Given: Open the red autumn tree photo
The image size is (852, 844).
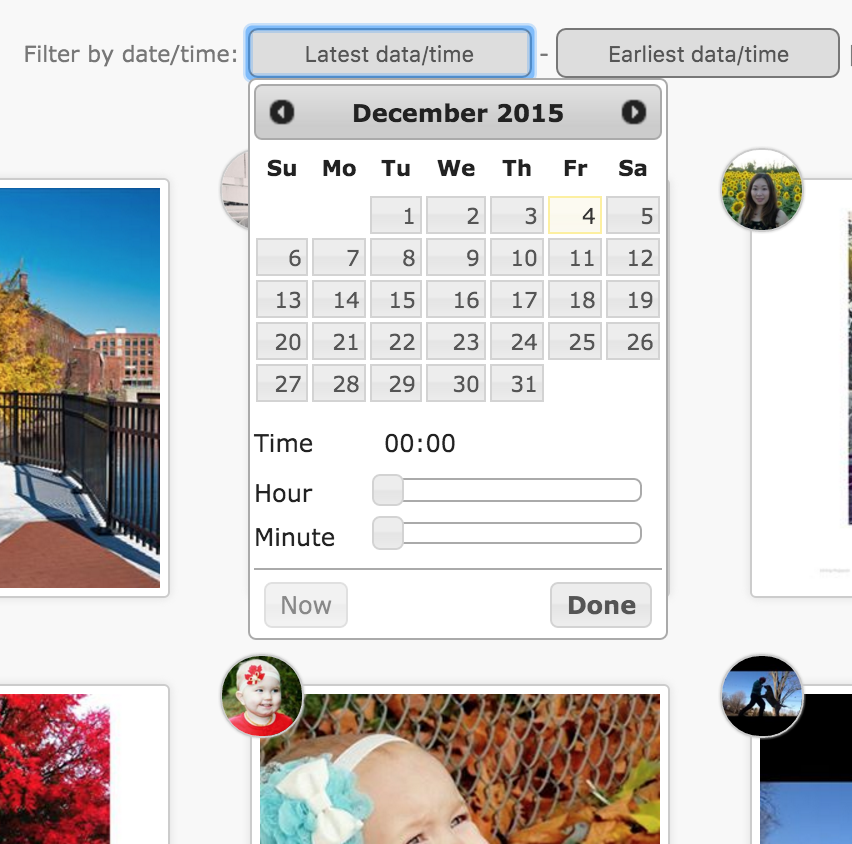Looking at the screenshot, I should pyautogui.click(x=60, y=770).
